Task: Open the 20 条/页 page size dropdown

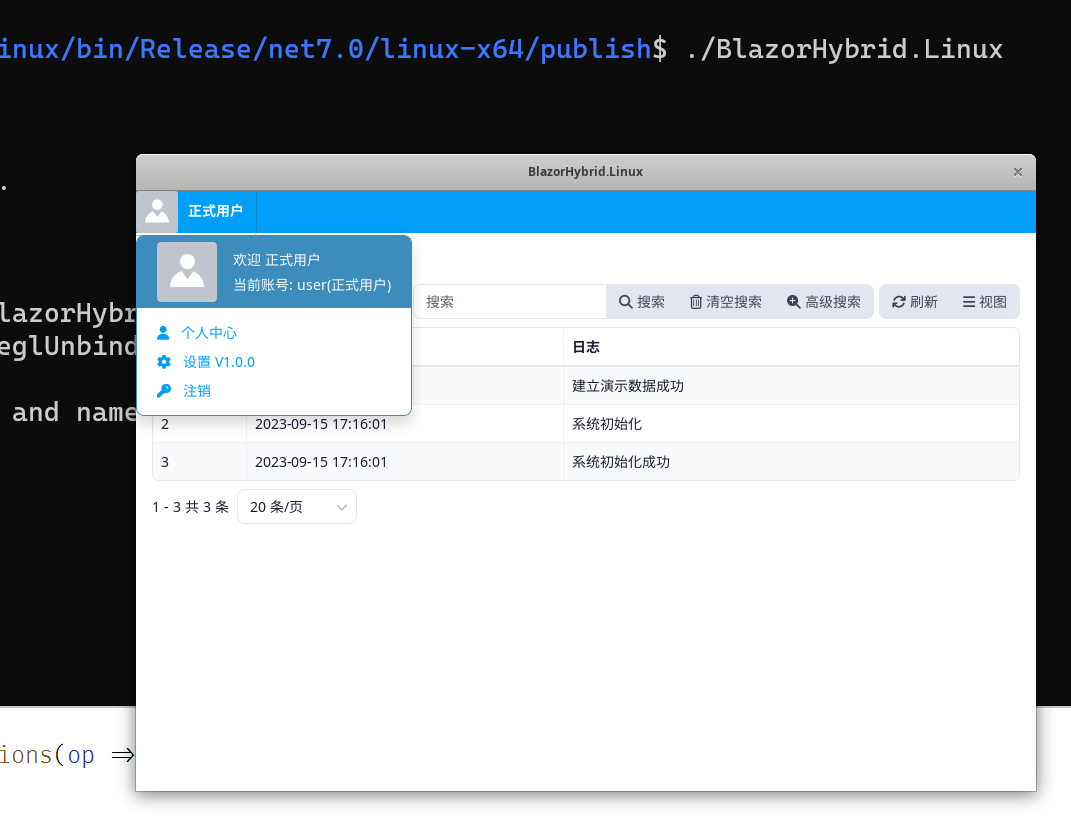Action: click(x=297, y=507)
